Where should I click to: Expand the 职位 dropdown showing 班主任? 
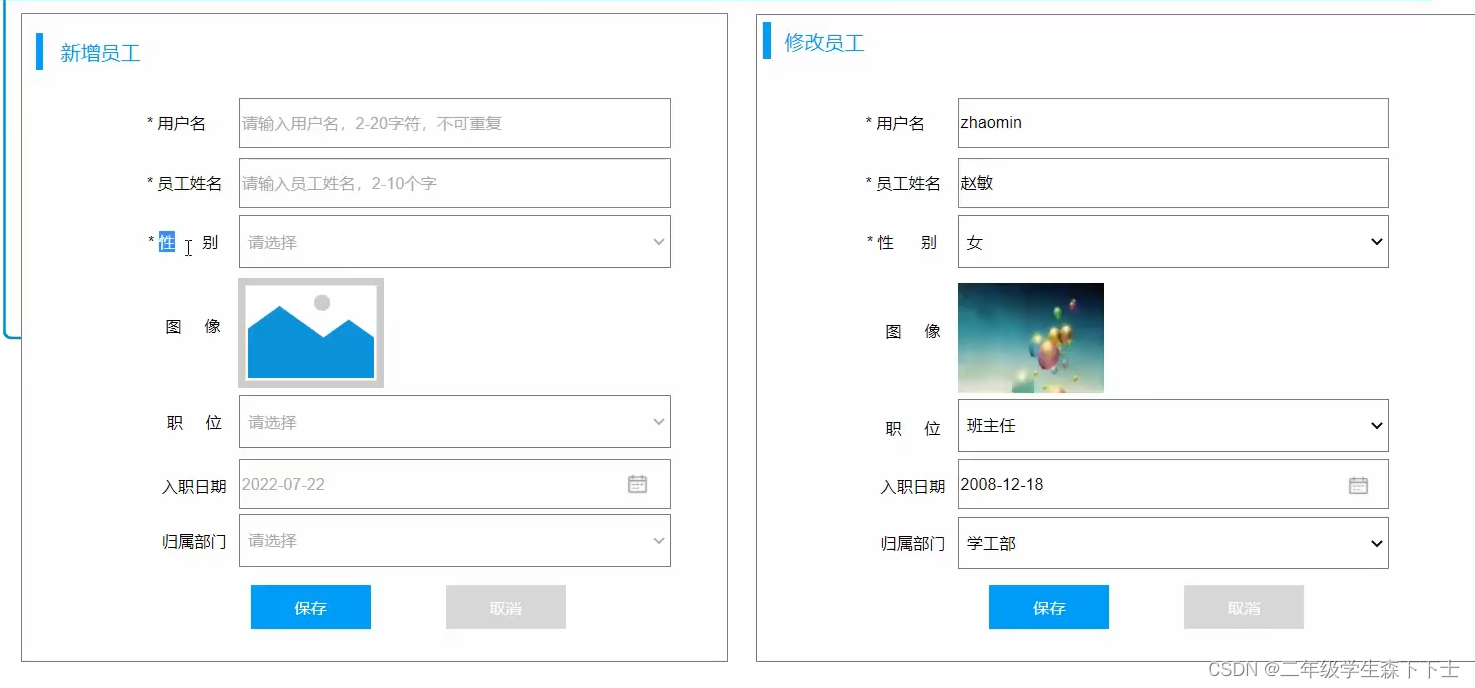tap(1172, 425)
